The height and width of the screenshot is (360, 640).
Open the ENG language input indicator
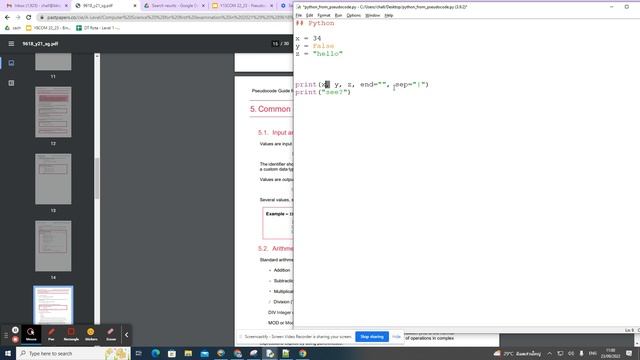coord(593,353)
